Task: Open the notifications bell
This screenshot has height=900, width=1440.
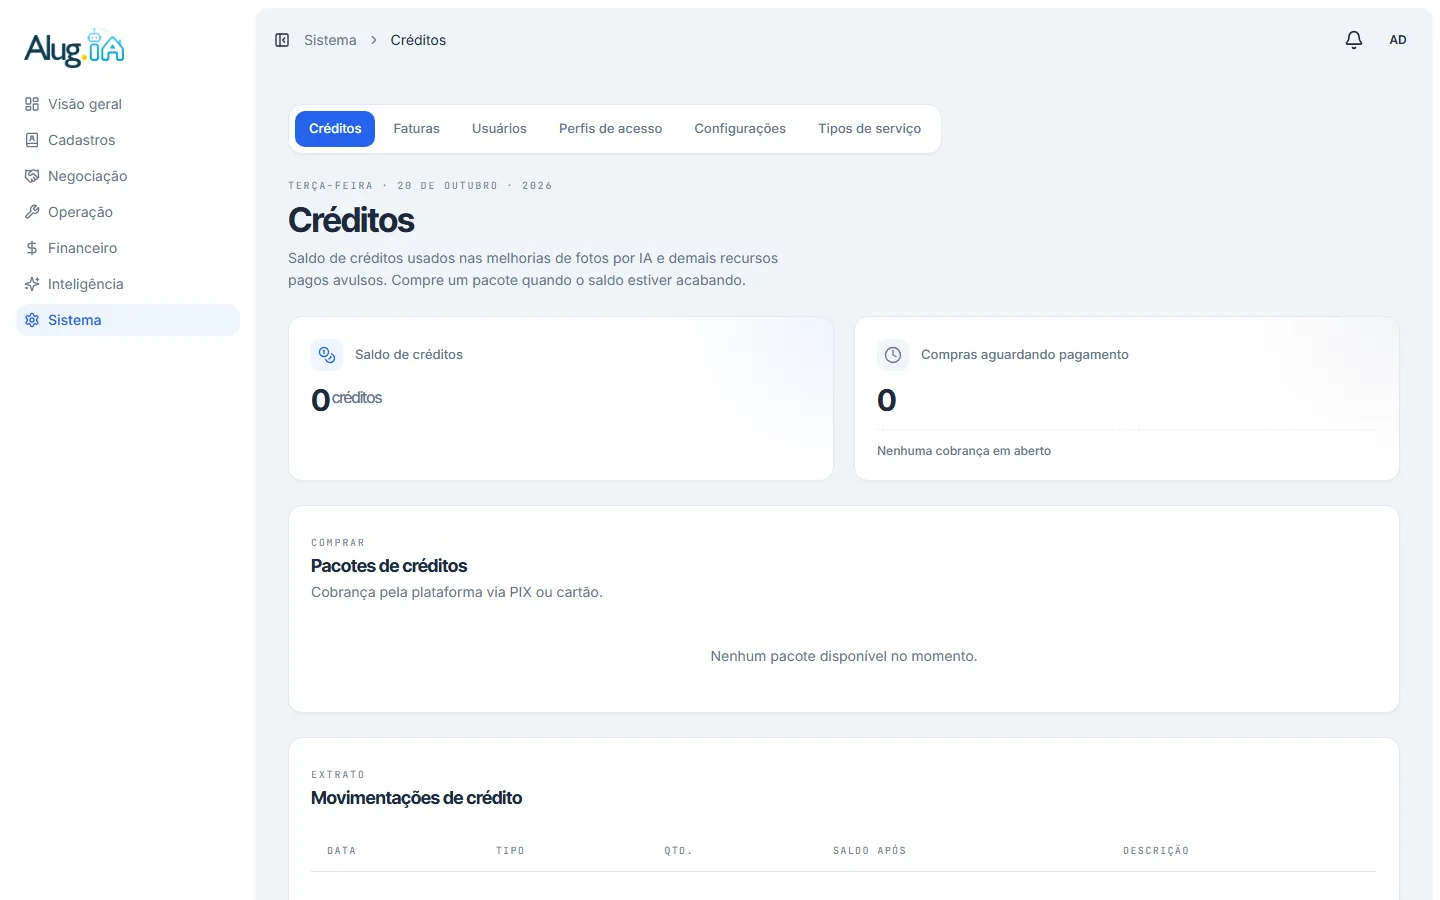Action: click(1354, 40)
